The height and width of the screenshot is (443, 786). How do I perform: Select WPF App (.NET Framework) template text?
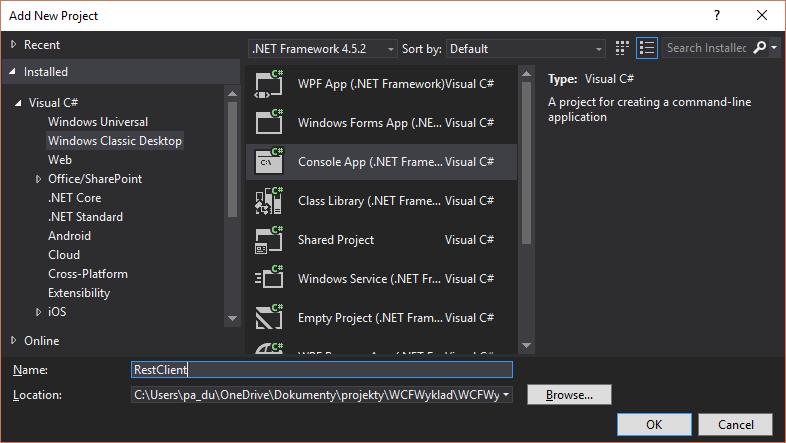click(x=371, y=84)
